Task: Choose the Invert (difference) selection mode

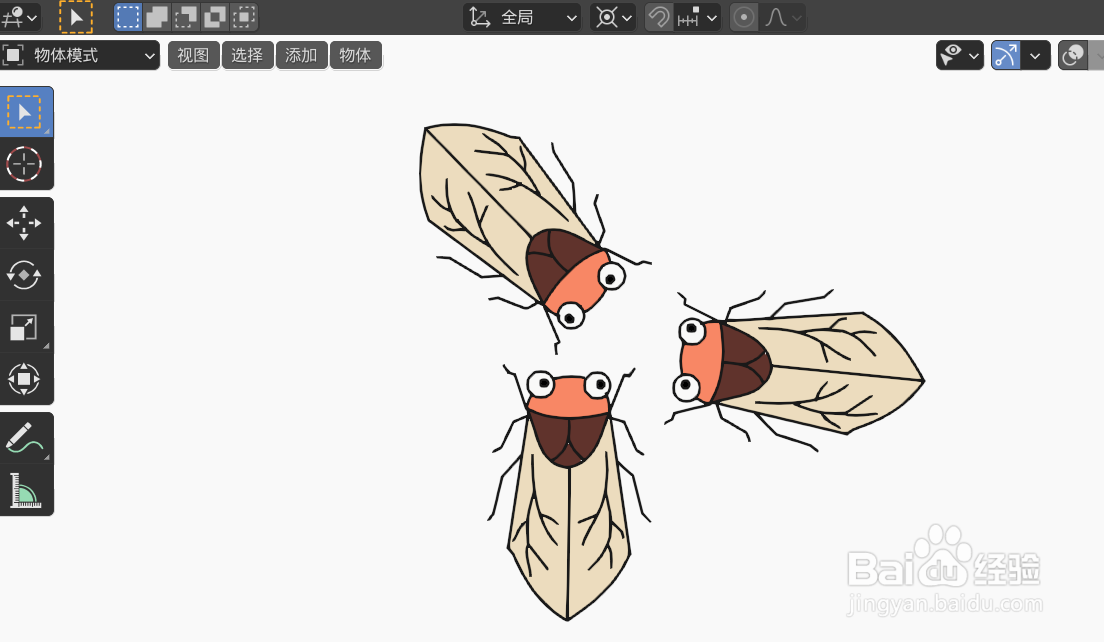Action: point(214,17)
